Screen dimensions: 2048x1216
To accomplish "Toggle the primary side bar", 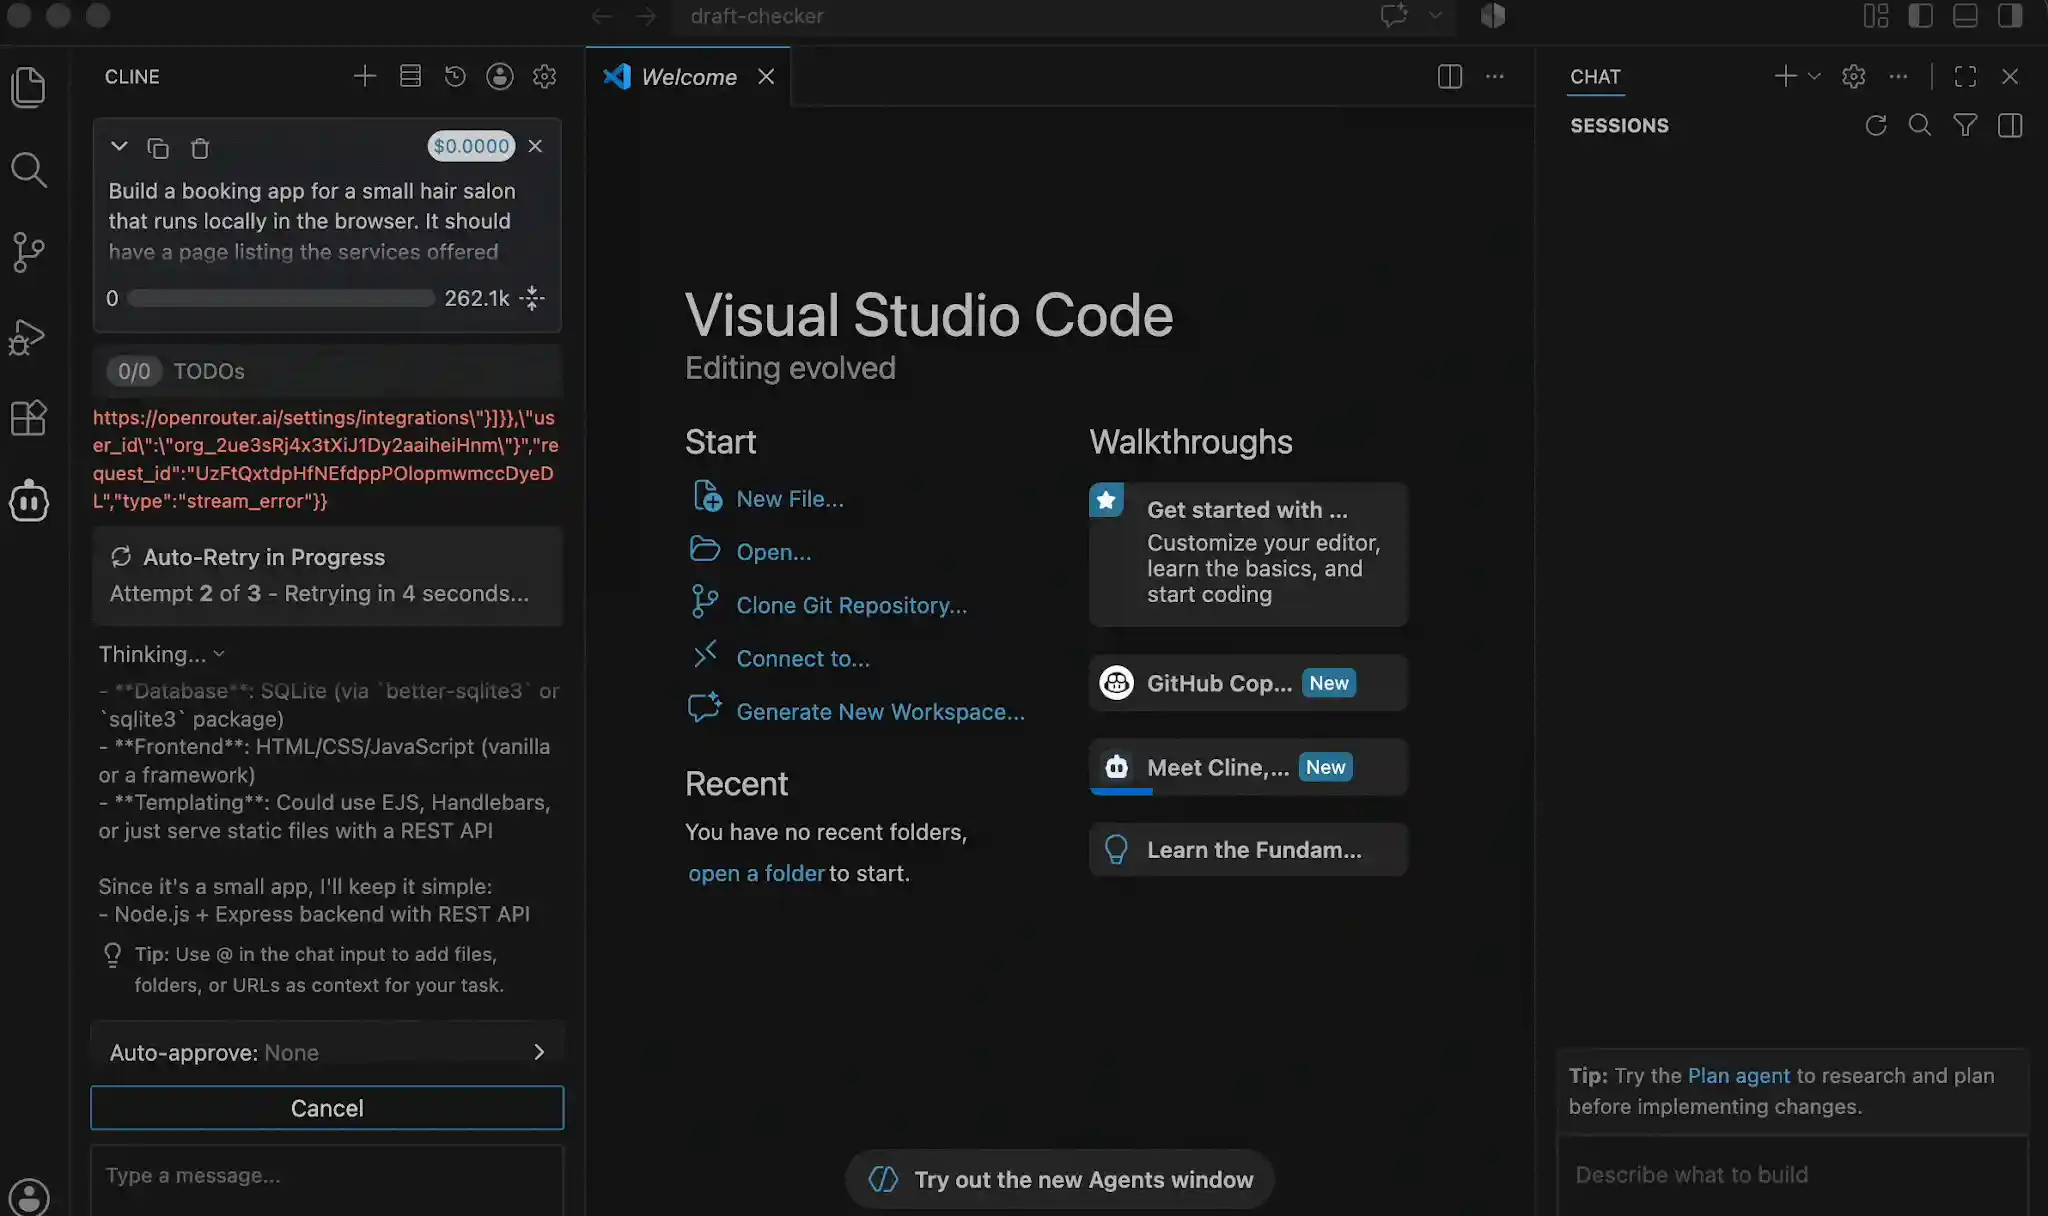I will point(1920,16).
